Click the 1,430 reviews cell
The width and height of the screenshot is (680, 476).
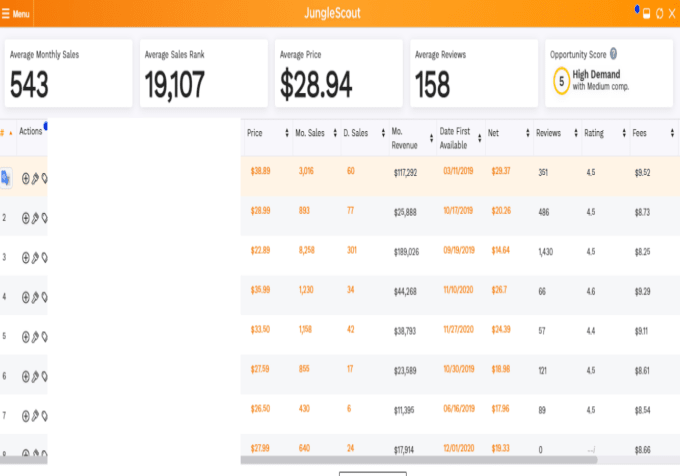coord(546,252)
